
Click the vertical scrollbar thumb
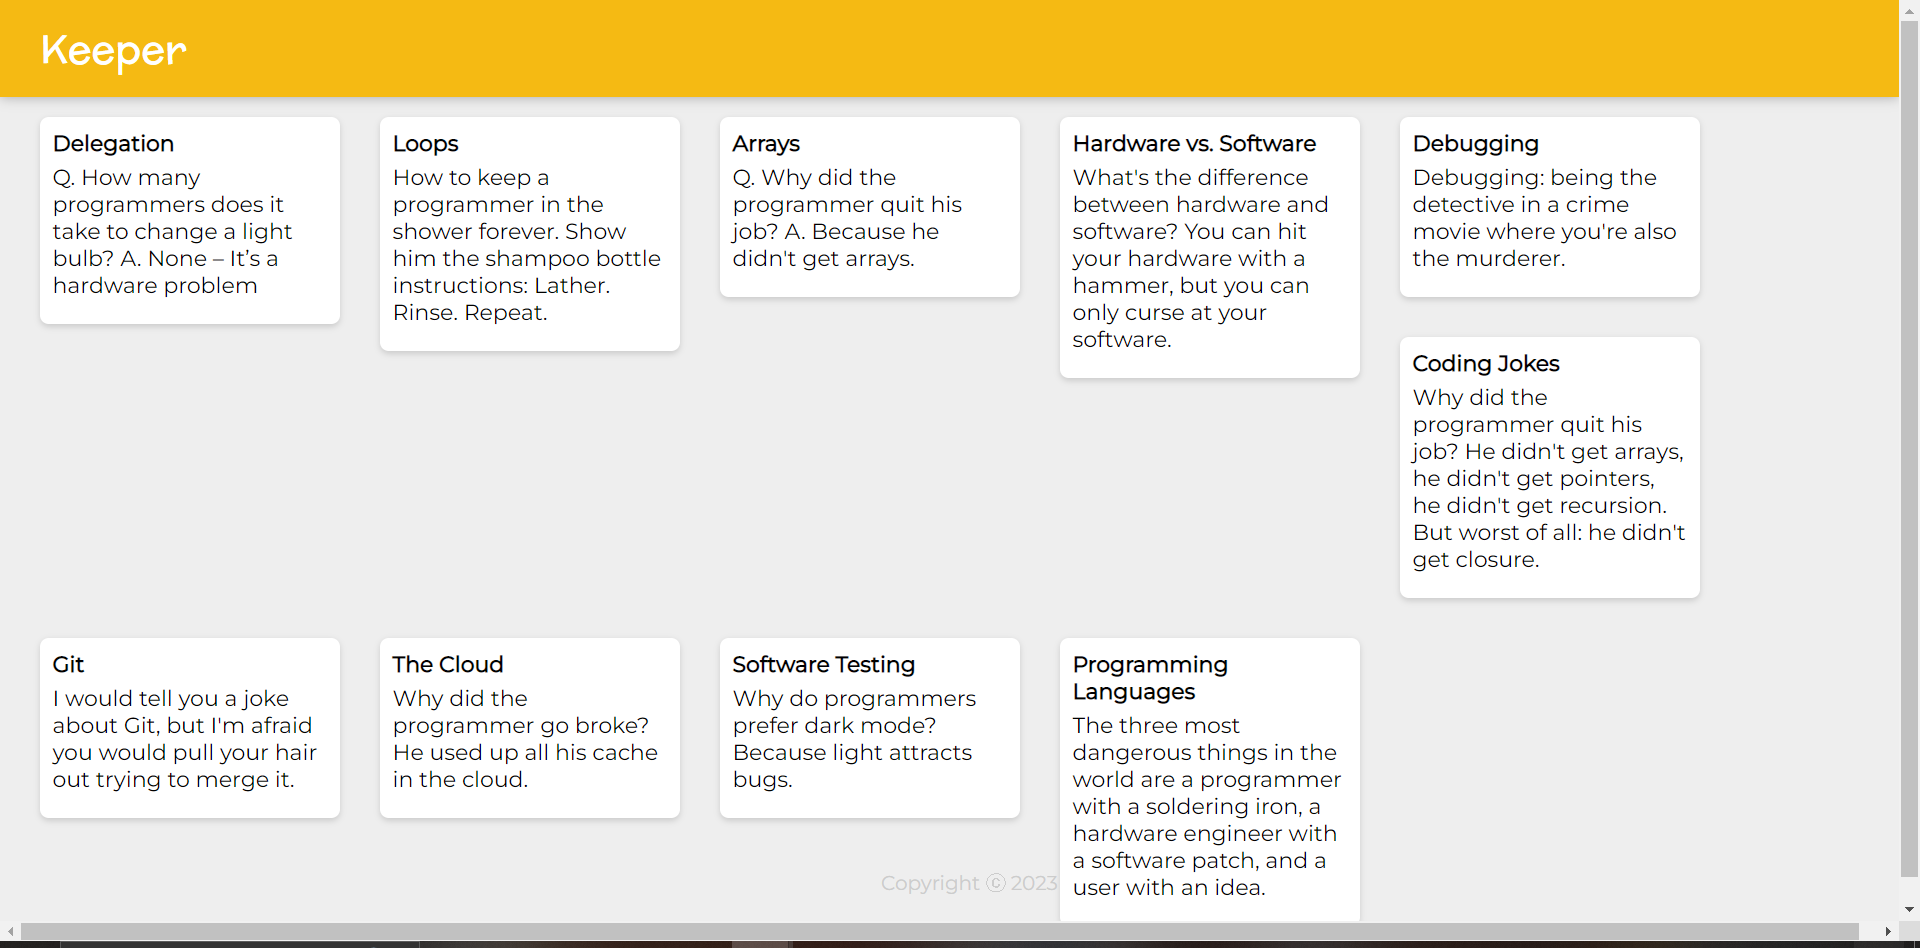[1909, 447]
